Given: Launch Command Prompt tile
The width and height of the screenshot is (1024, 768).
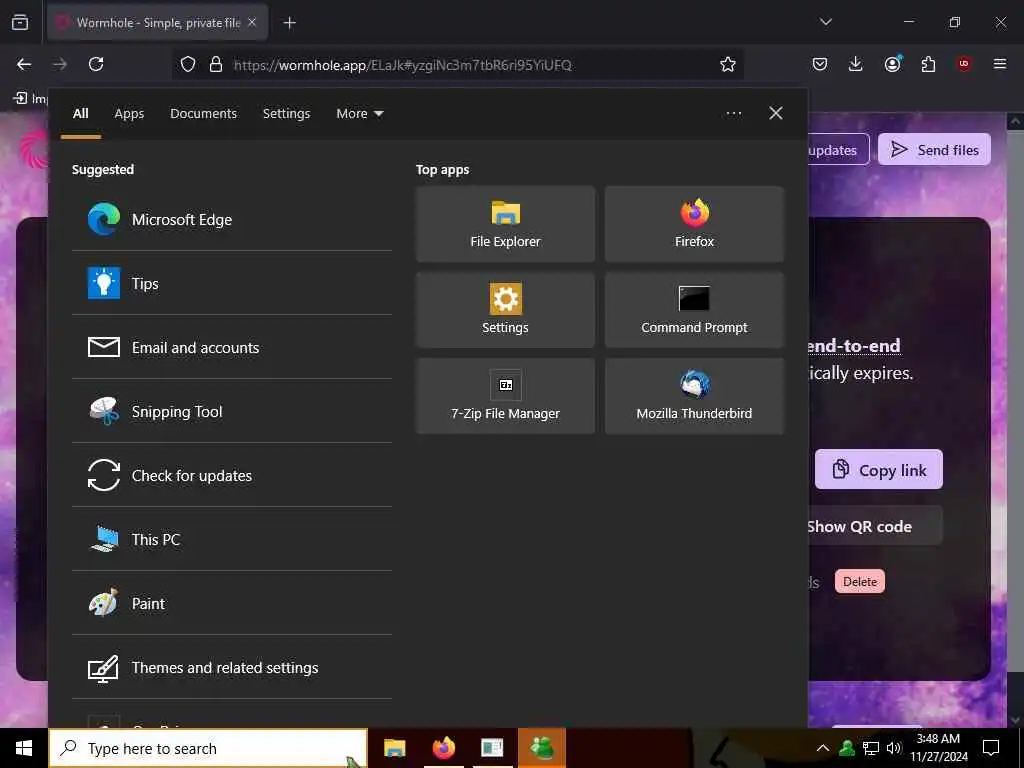Looking at the screenshot, I should click(x=694, y=310).
